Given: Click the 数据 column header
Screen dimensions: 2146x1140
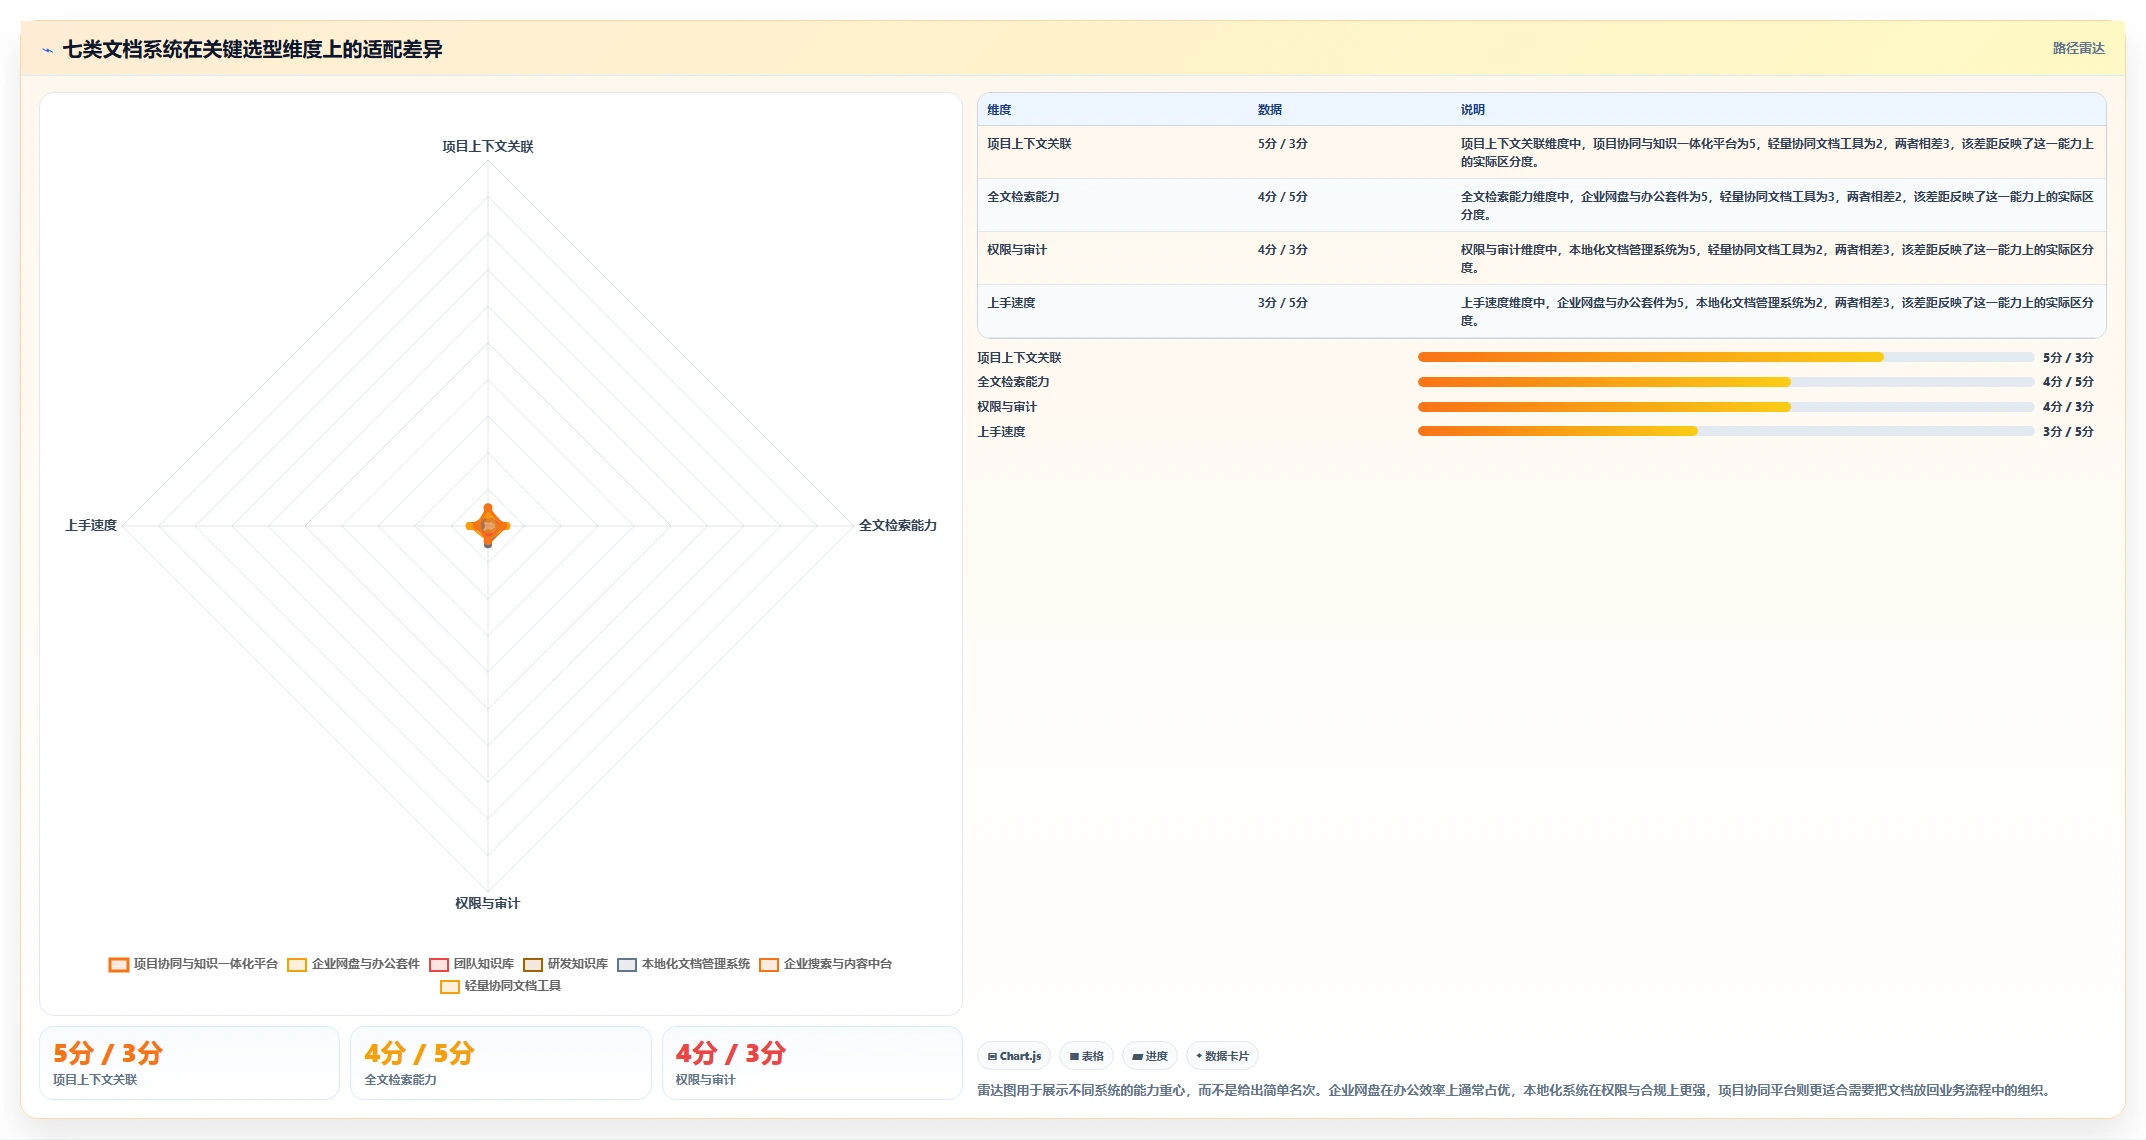Looking at the screenshot, I should pos(1270,110).
